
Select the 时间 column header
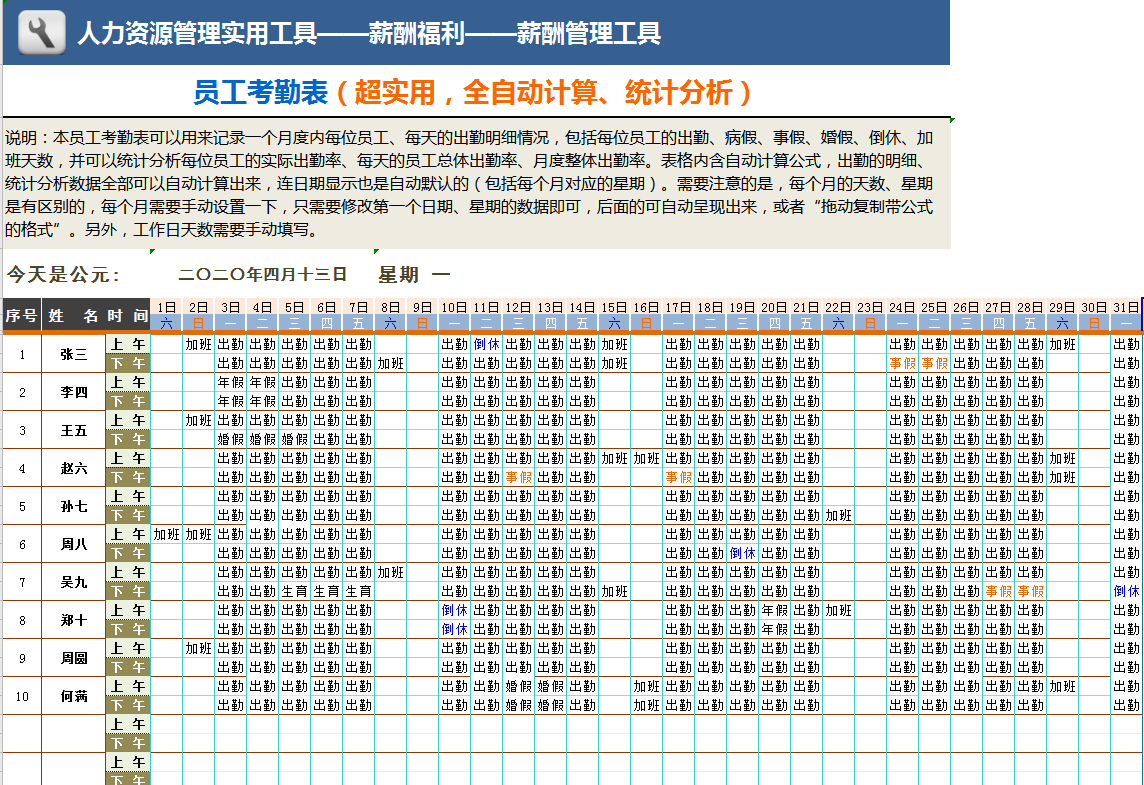tap(128, 315)
